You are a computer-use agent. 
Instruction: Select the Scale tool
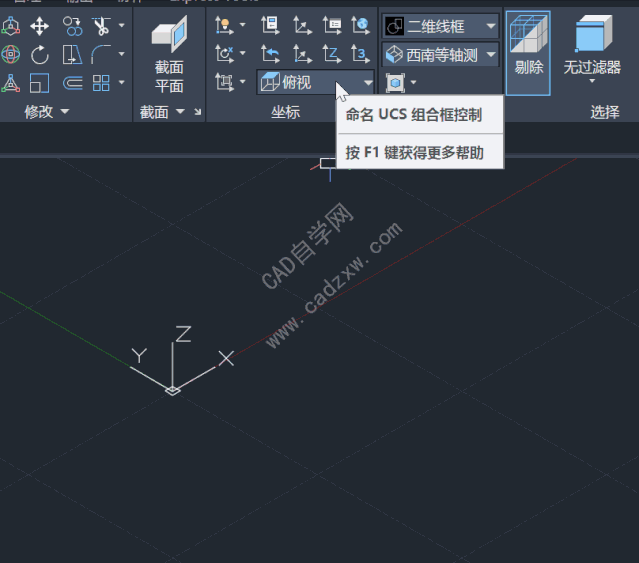[x=40, y=83]
